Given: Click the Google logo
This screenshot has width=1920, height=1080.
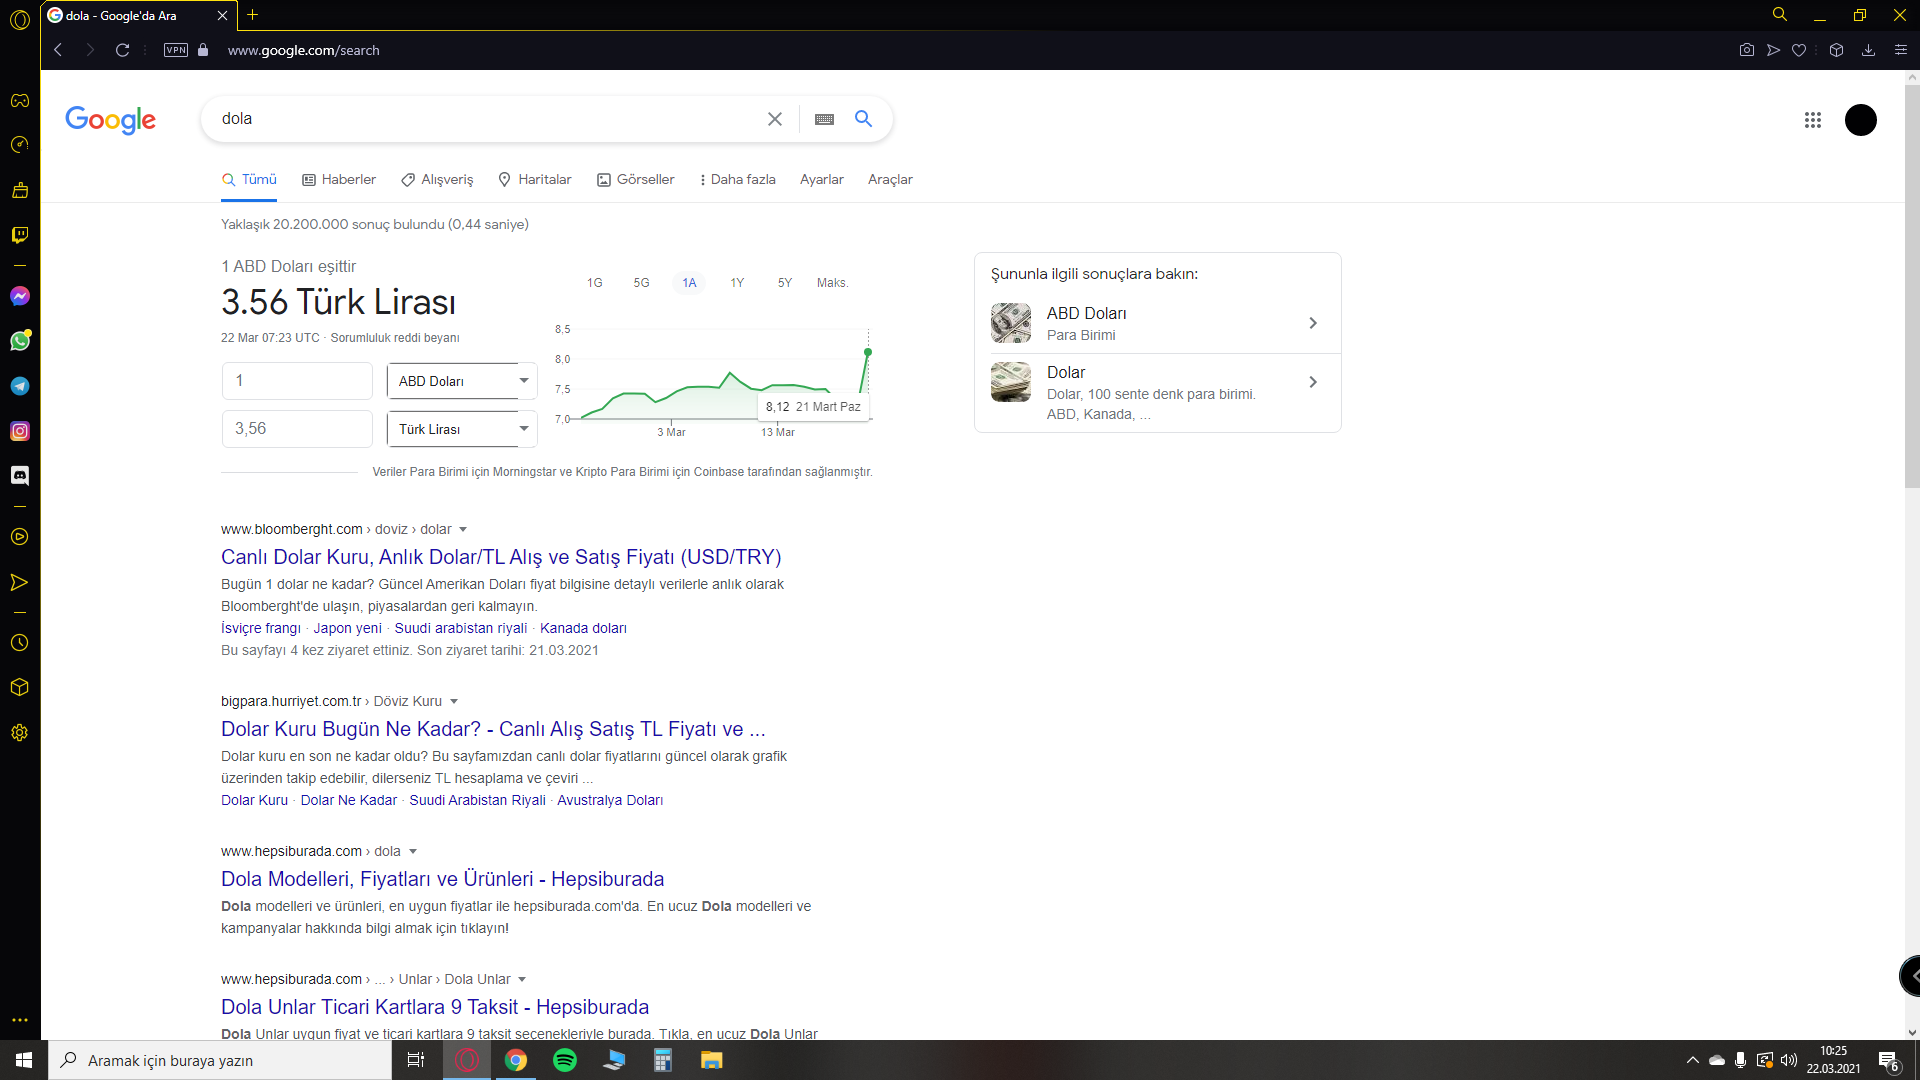Looking at the screenshot, I should [x=110, y=120].
